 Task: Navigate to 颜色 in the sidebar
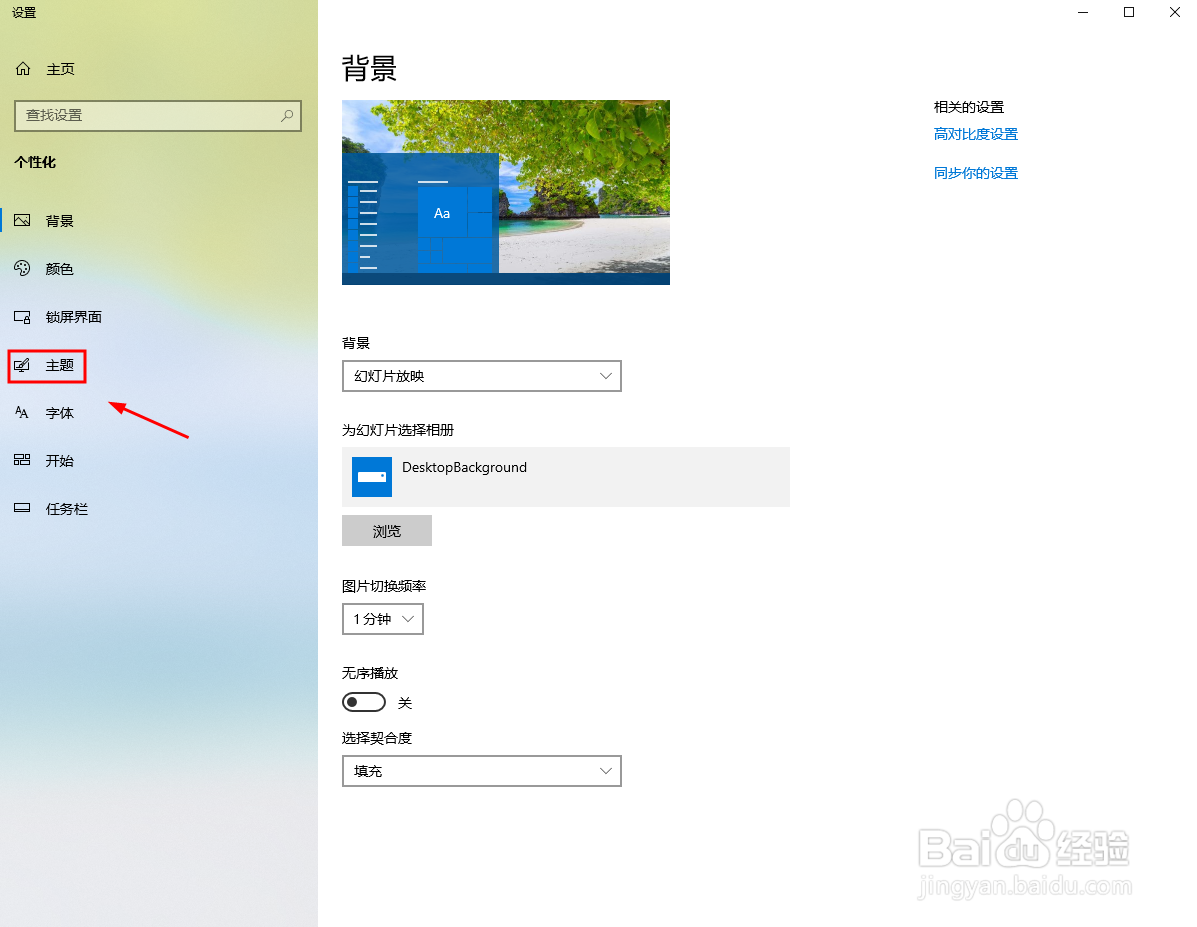(58, 268)
